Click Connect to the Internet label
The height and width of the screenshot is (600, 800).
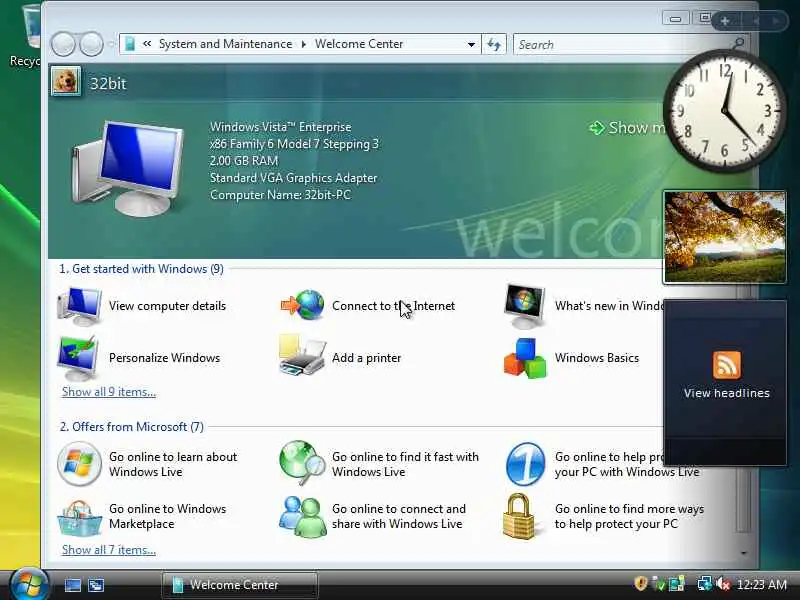tap(393, 306)
